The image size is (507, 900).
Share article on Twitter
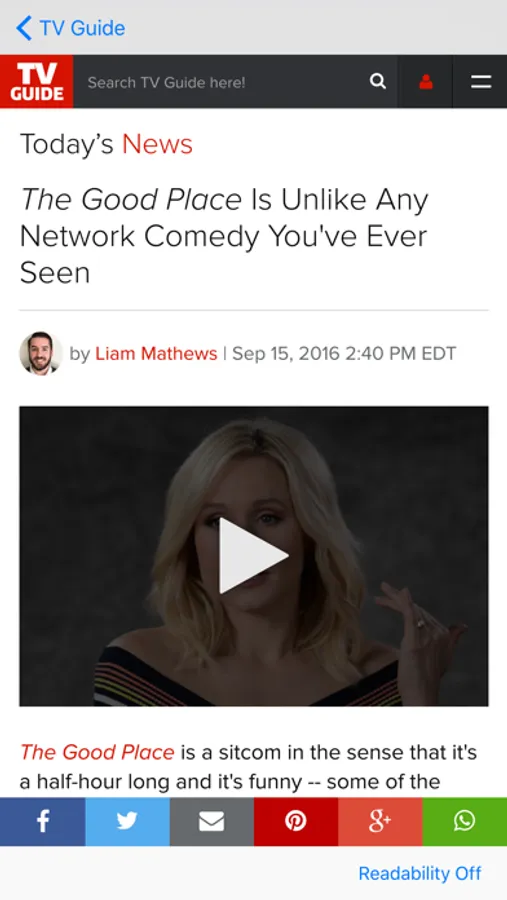tap(127, 821)
